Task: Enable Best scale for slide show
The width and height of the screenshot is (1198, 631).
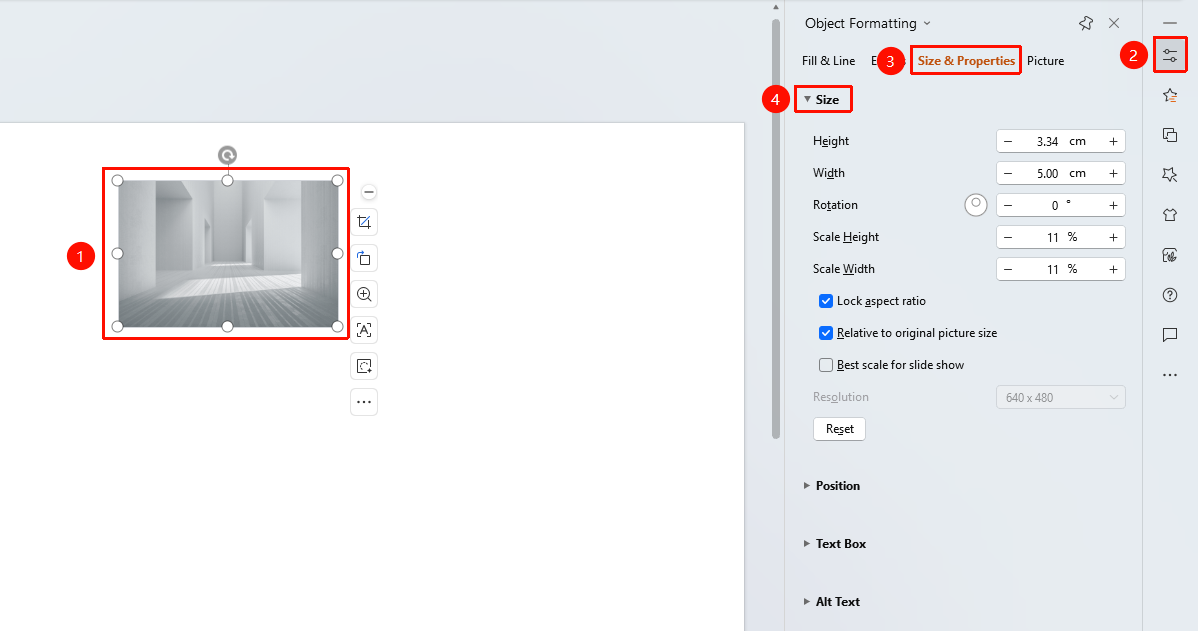Action: click(826, 365)
